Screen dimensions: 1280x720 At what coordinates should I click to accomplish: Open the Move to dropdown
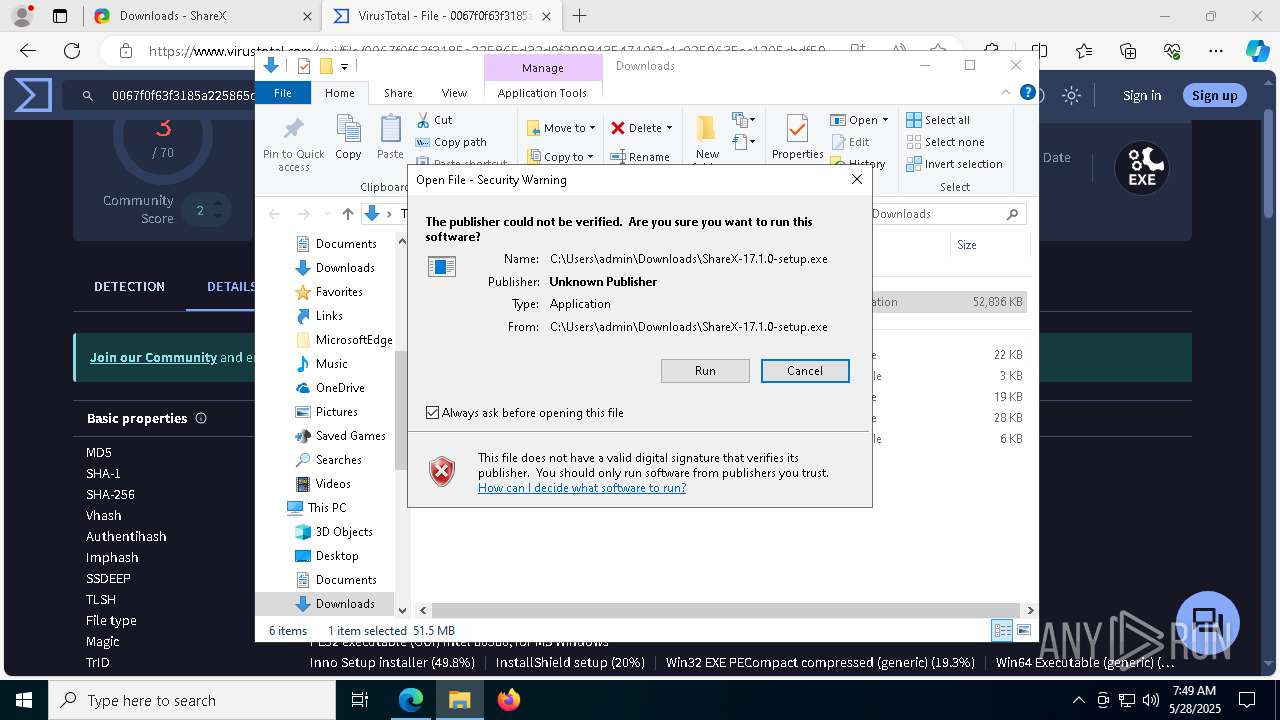tap(561, 128)
